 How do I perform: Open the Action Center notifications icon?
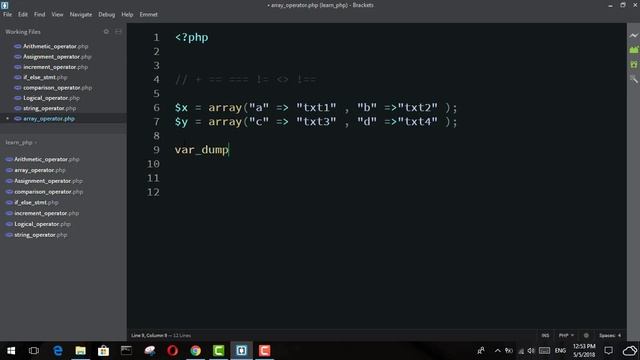609,351
